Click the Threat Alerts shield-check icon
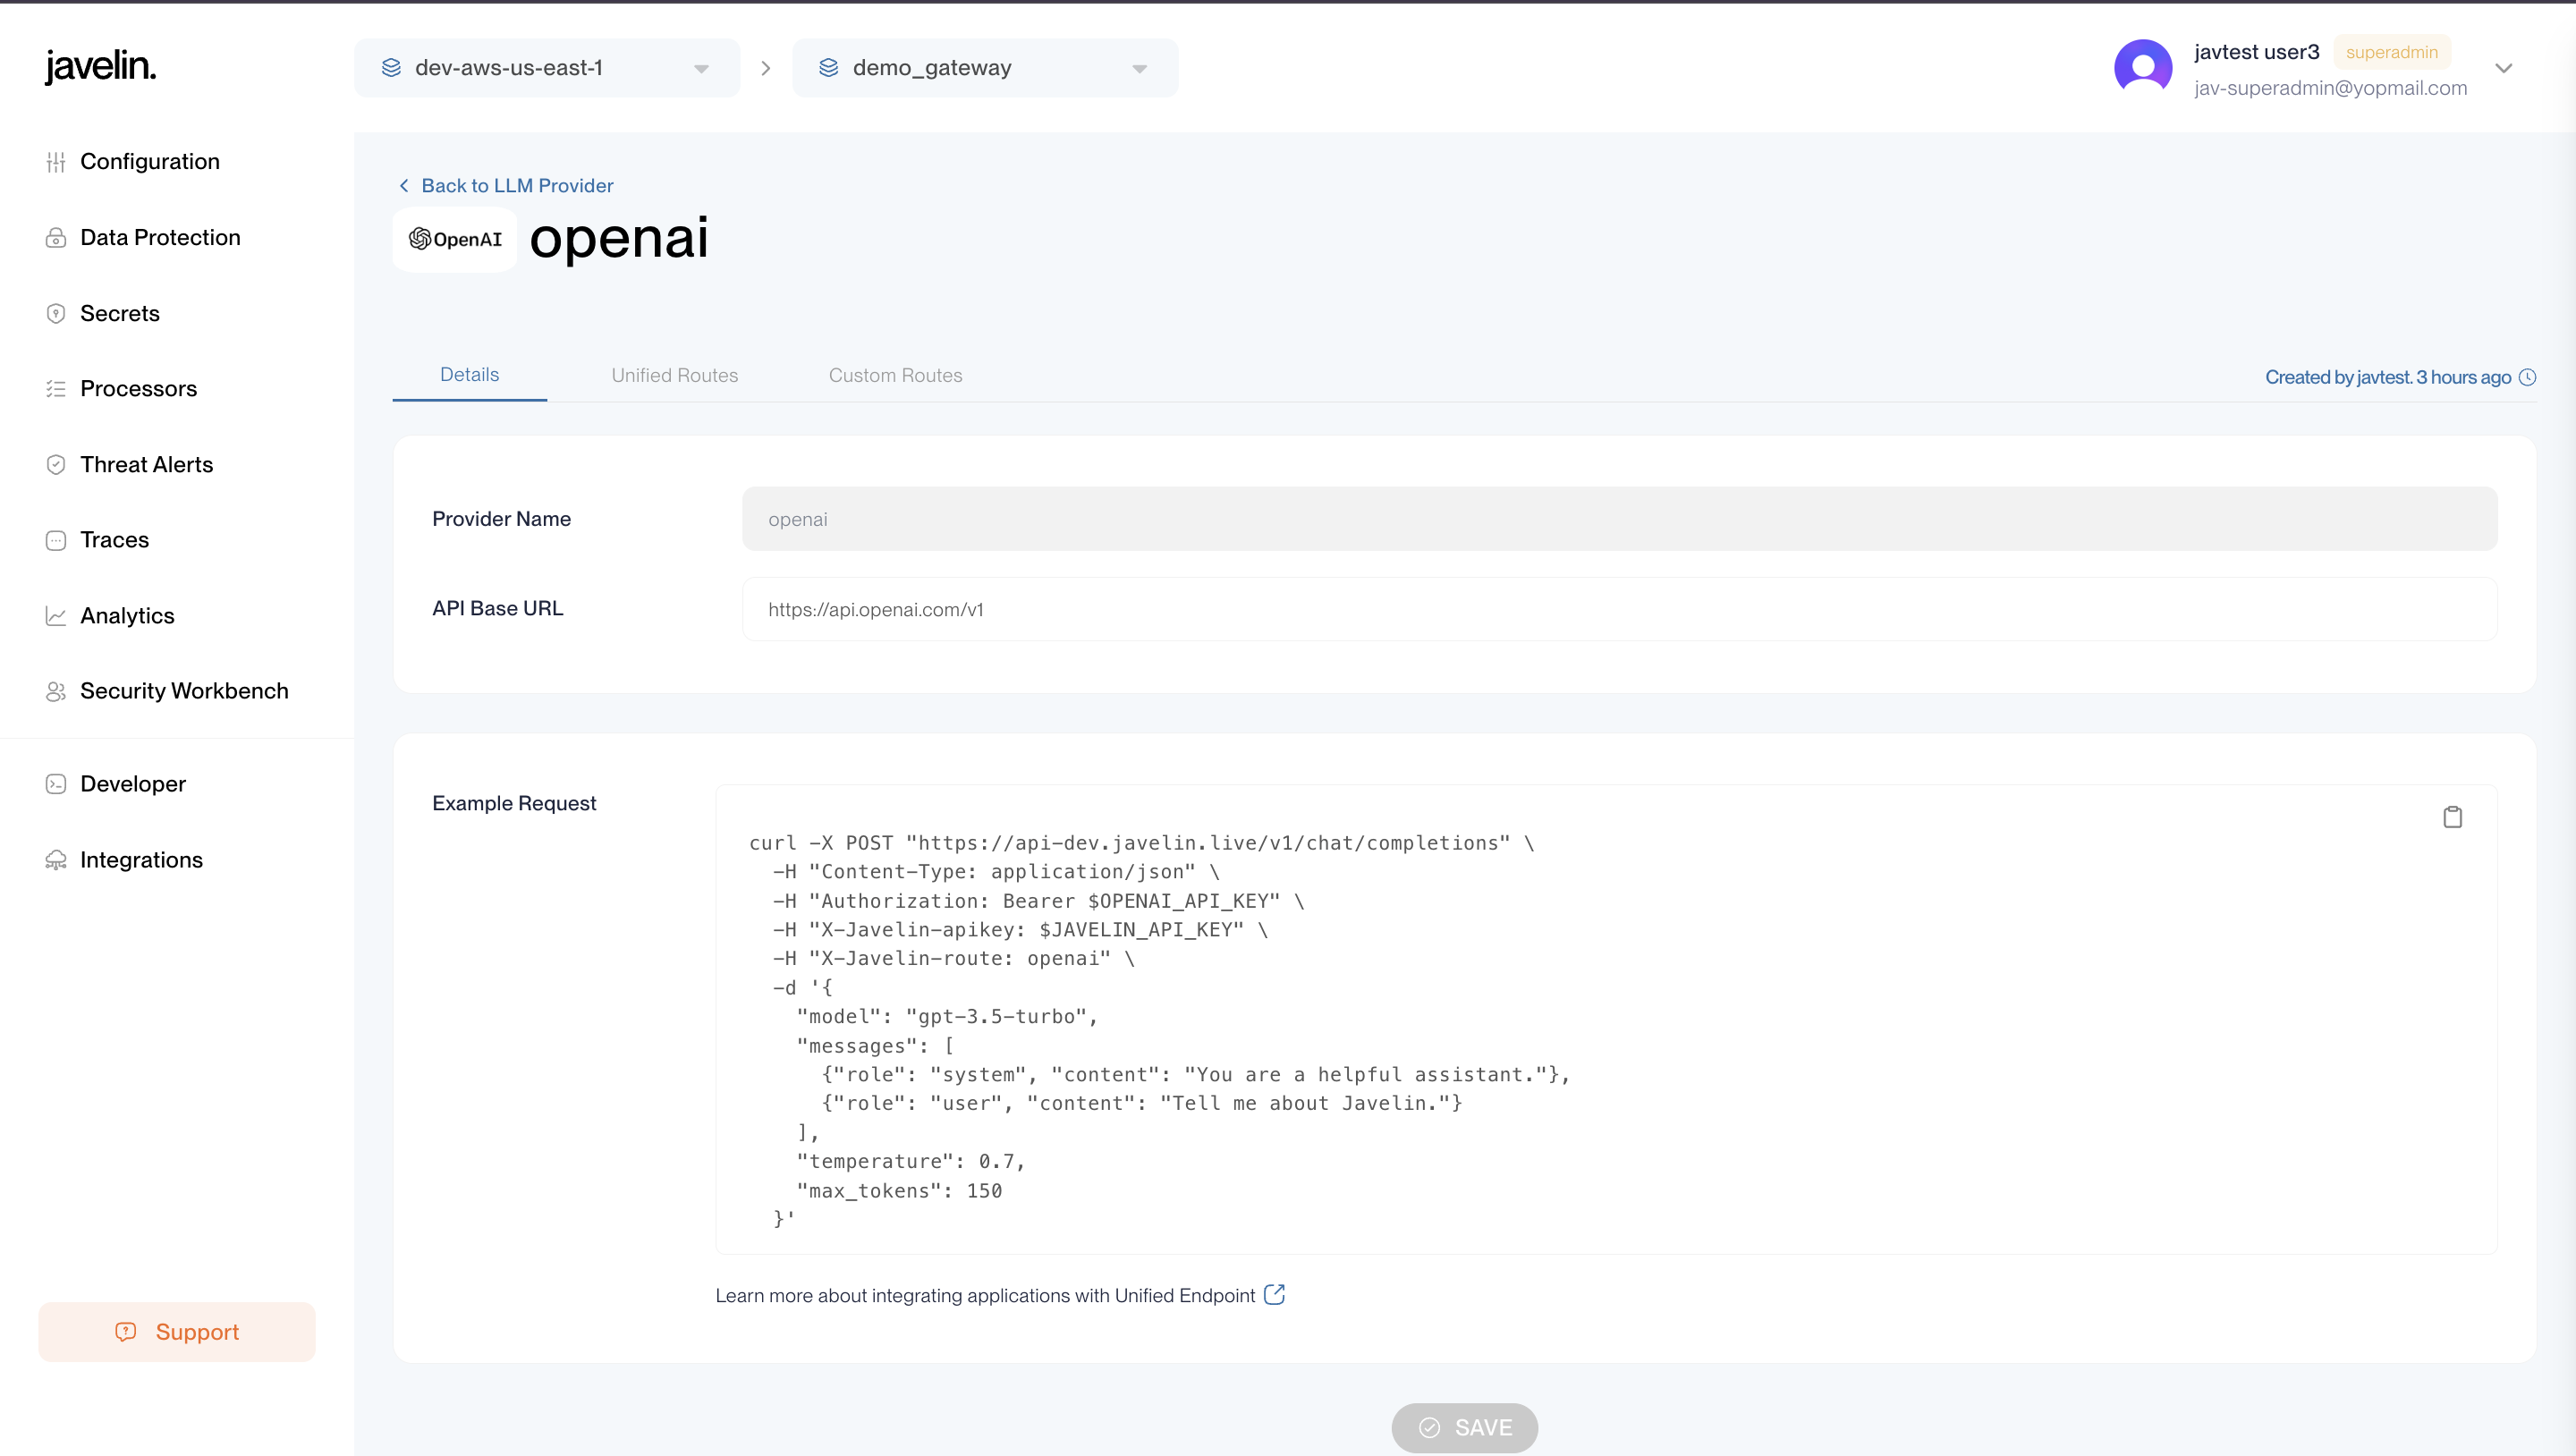The image size is (2576, 1456). tap(56, 465)
